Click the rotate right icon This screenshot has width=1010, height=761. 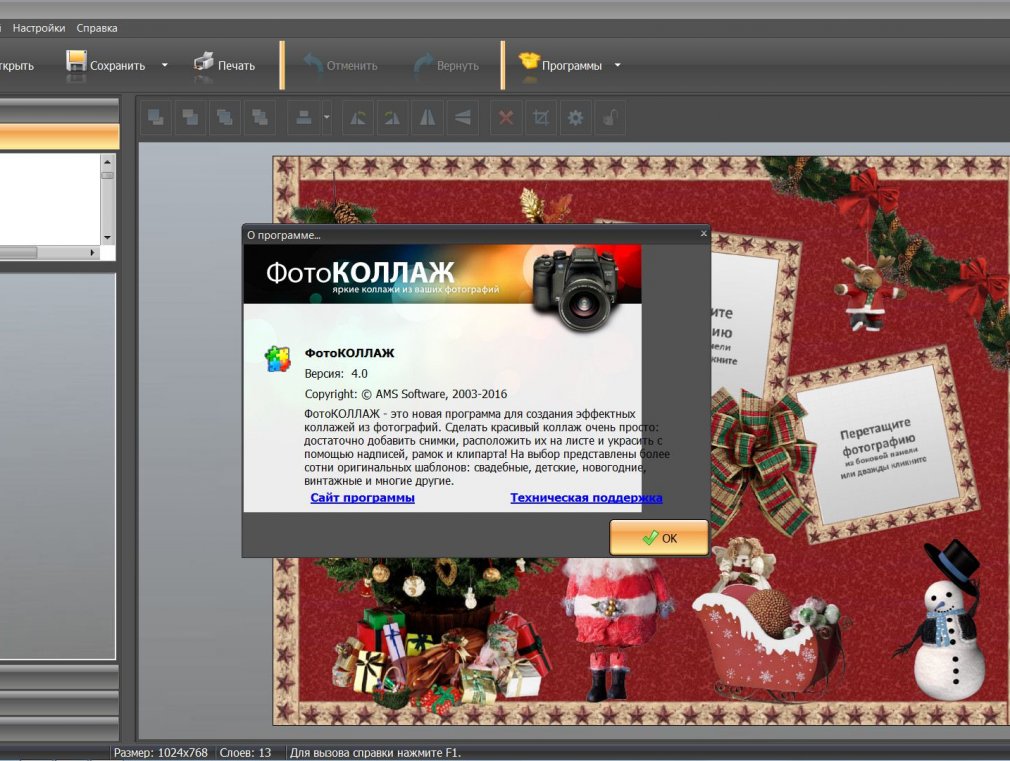[x=392, y=118]
